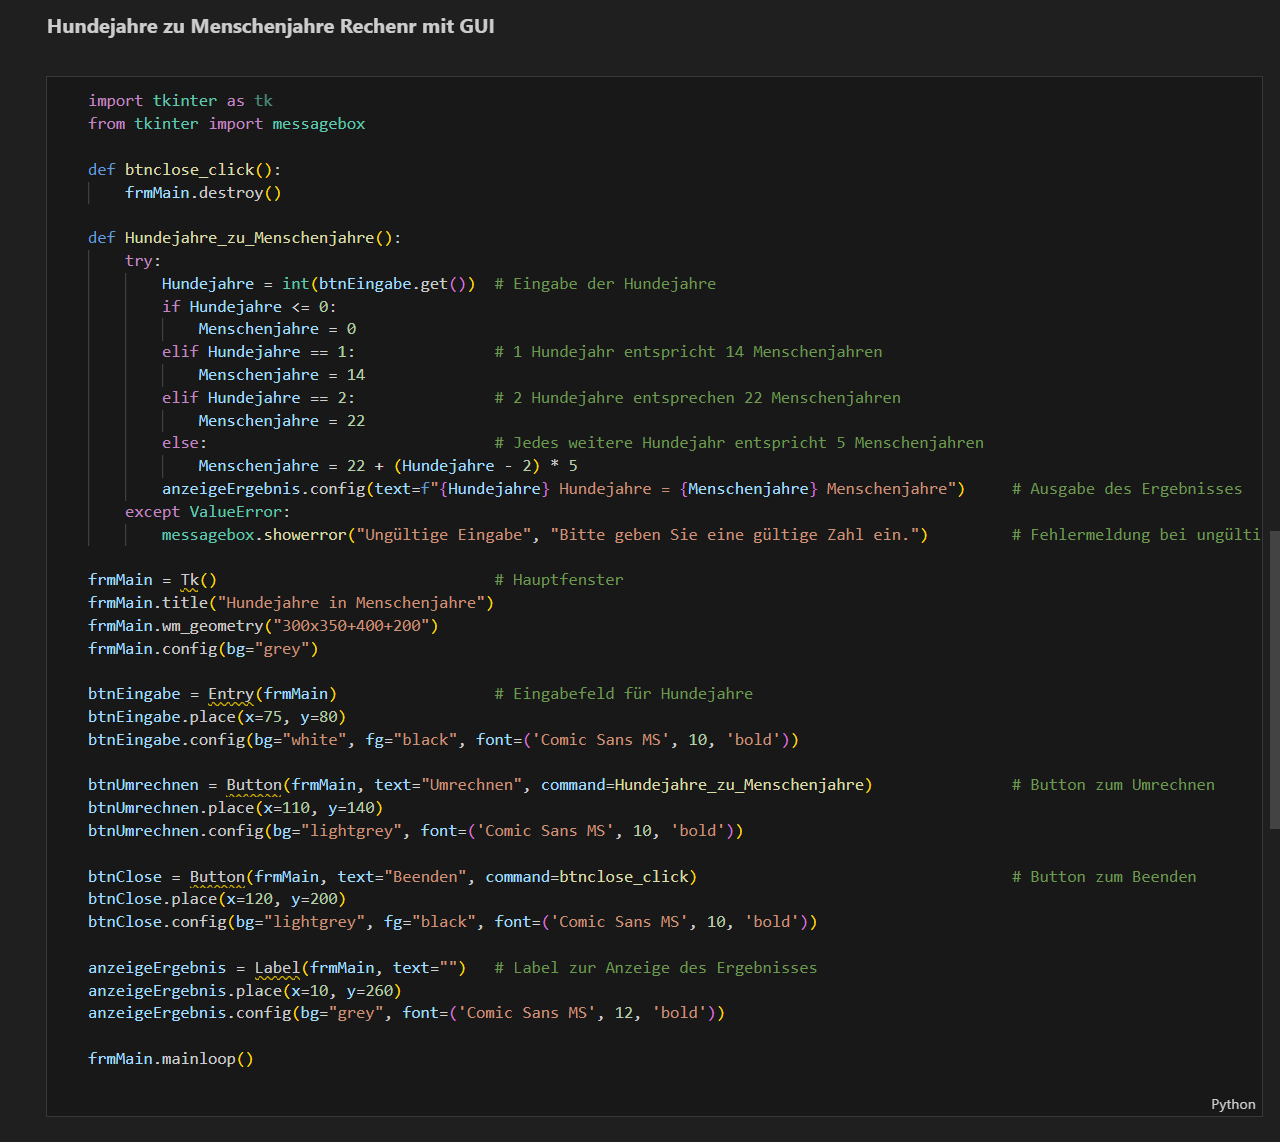Click 'btnUmrechnen.config(bg="lightgrey"' line
This screenshot has width=1280, height=1142.
tap(416, 831)
